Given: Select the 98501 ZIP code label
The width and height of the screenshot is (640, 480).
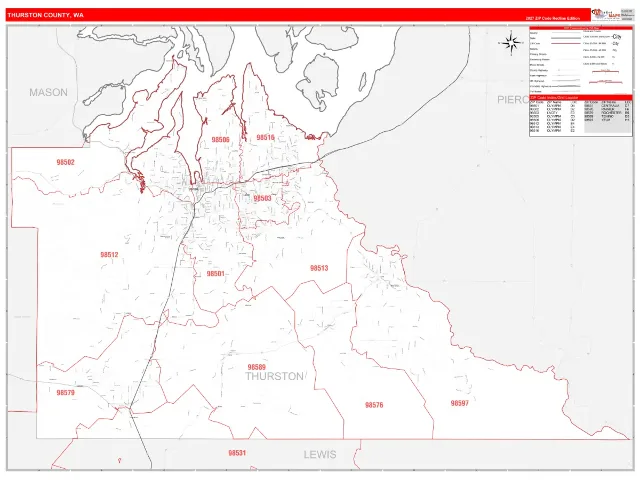Looking at the screenshot, I should [216, 273].
